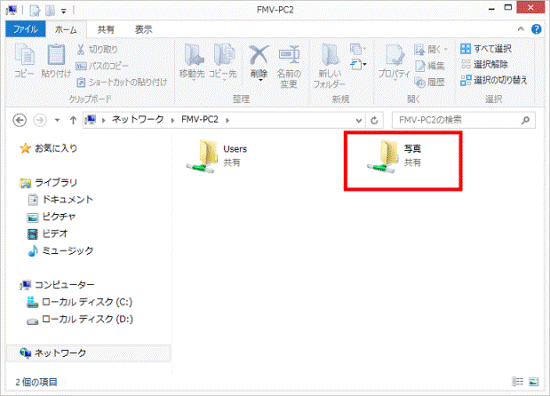Click the window system icon in title bar

point(12,10)
